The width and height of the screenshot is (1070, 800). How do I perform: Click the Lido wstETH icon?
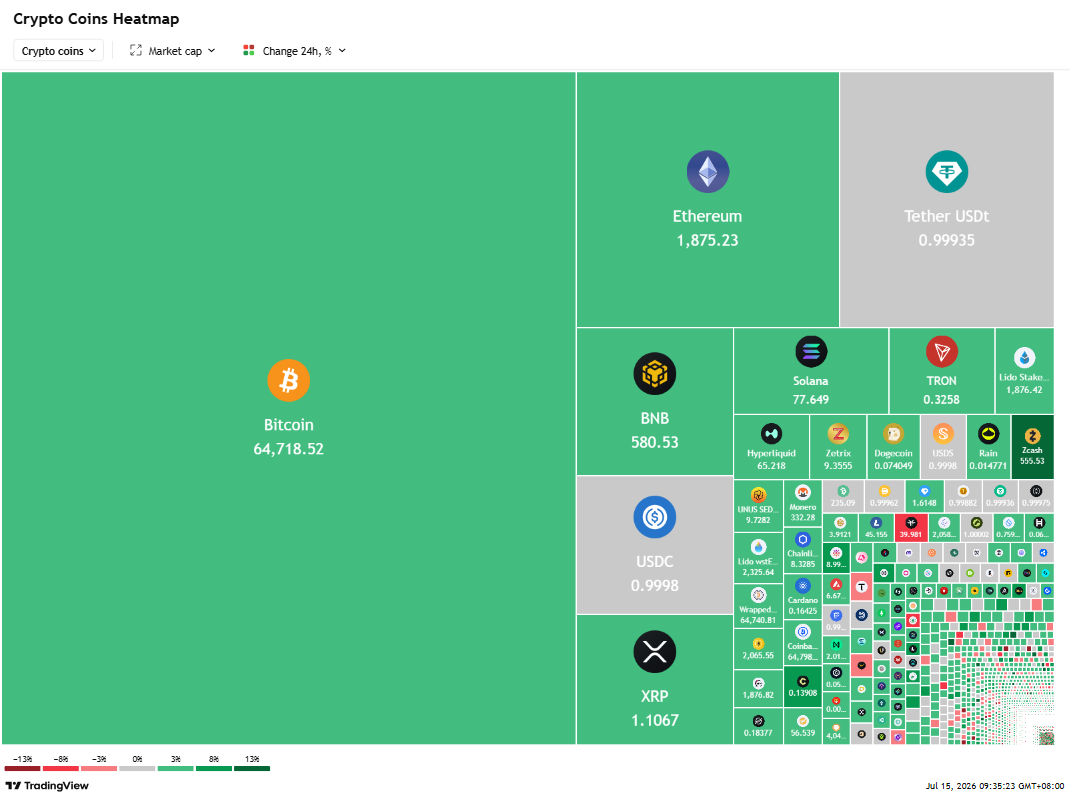click(758, 547)
